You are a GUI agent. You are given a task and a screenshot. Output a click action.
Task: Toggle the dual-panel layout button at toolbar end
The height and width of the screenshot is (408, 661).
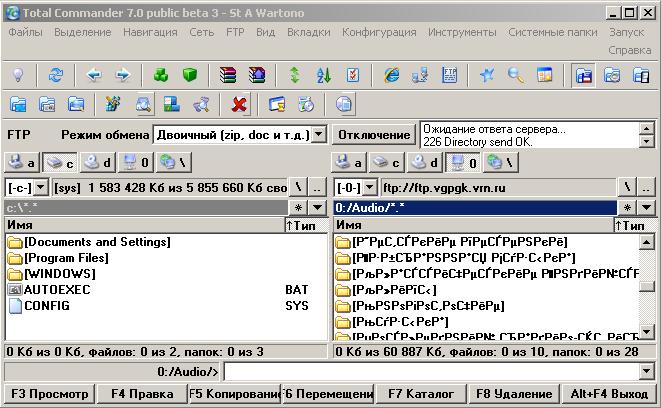(x=641, y=75)
